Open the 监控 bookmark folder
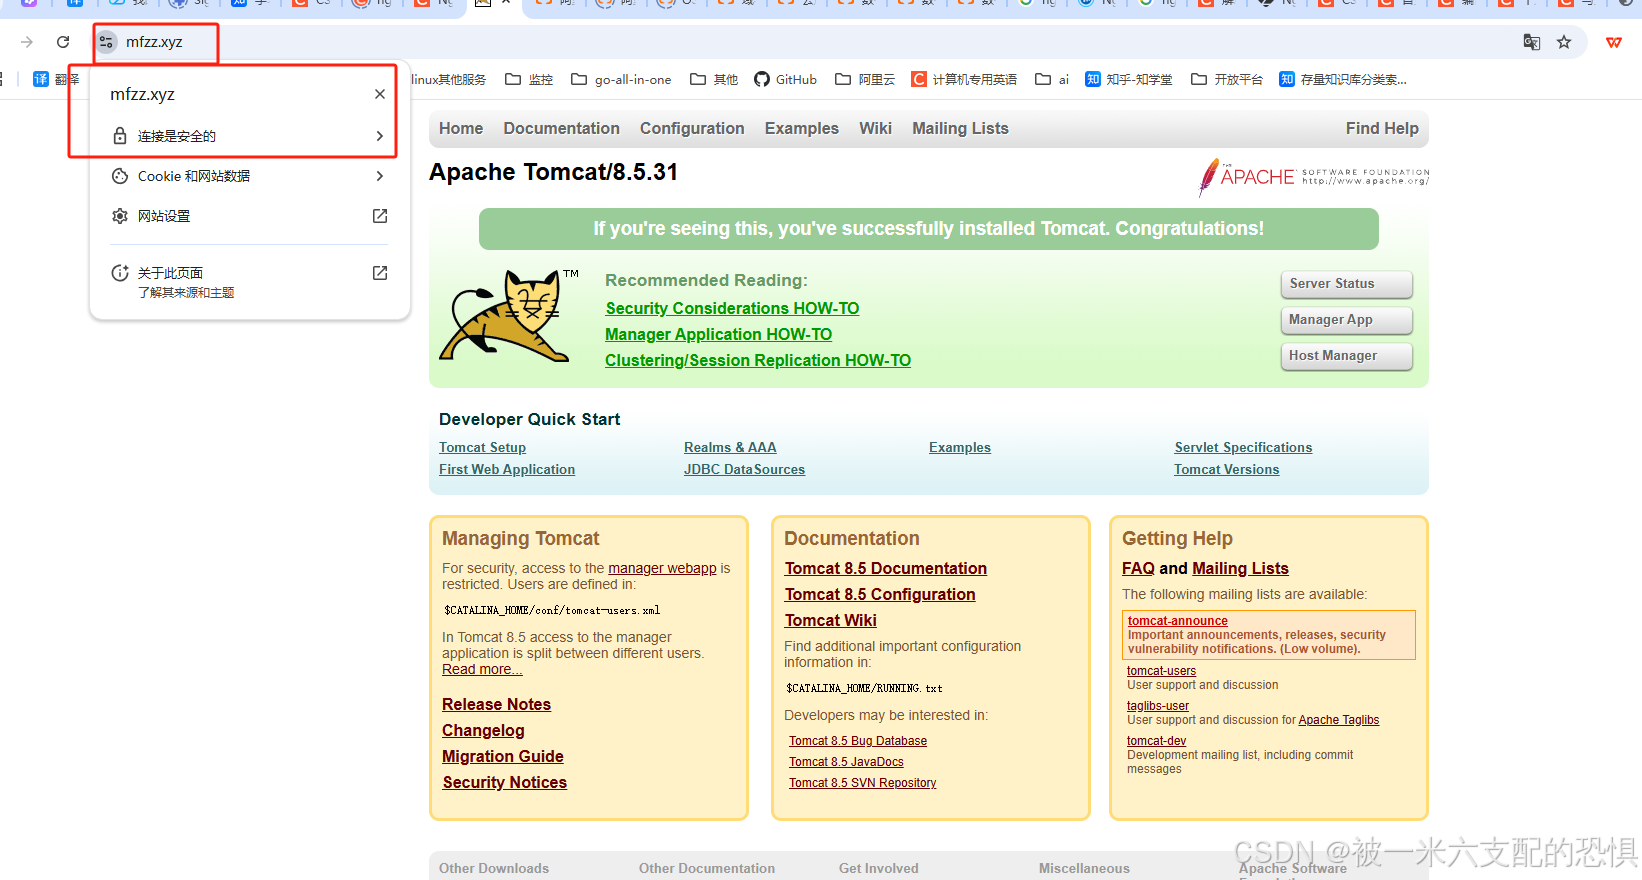Image resolution: width=1642 pixels, height=880 pixels. 529,80
